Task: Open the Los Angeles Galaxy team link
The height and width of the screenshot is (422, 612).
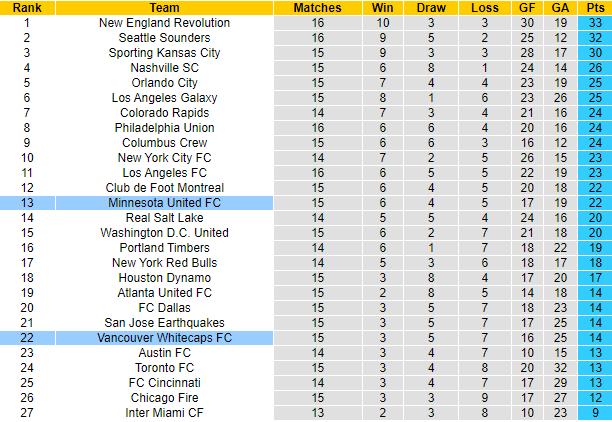Action: coord(165,98)
